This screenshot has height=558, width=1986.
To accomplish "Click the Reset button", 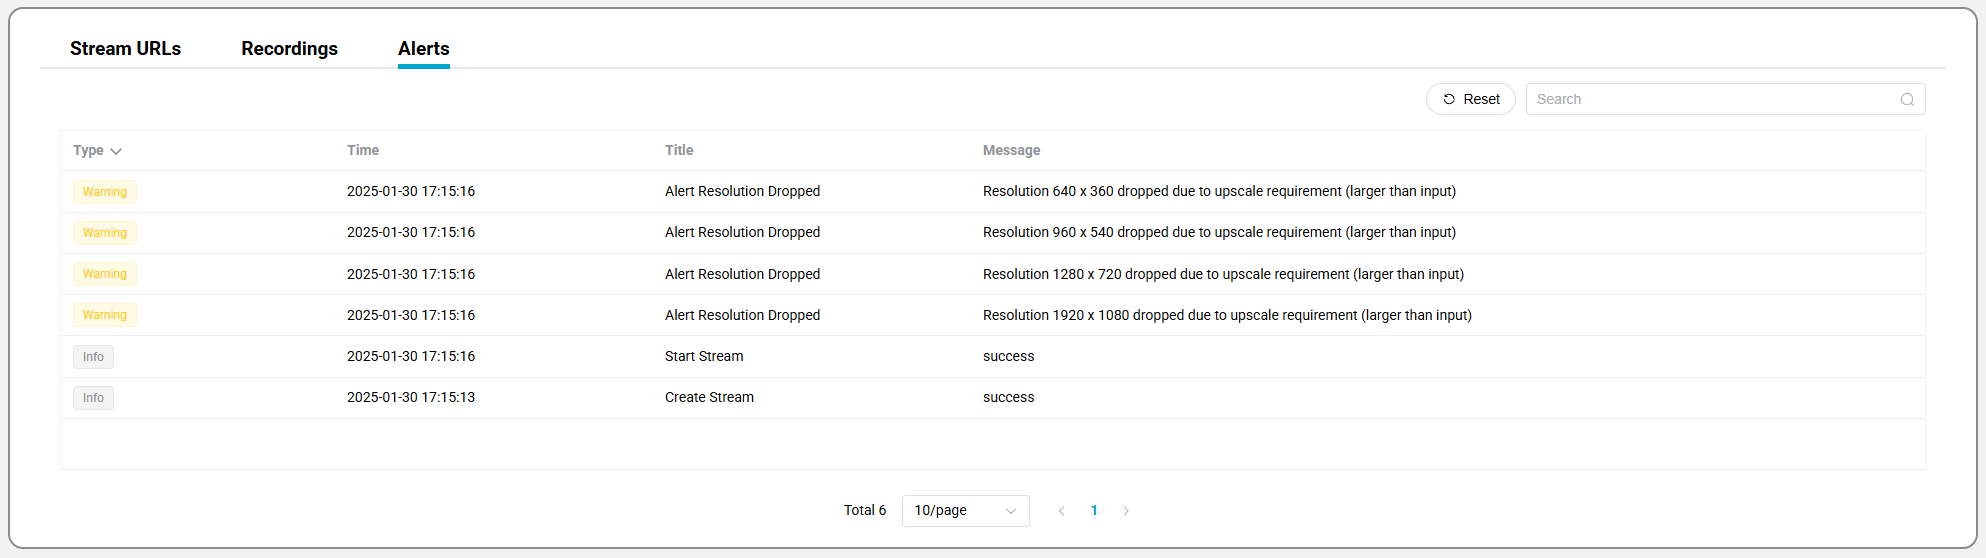I will 1471,99.
